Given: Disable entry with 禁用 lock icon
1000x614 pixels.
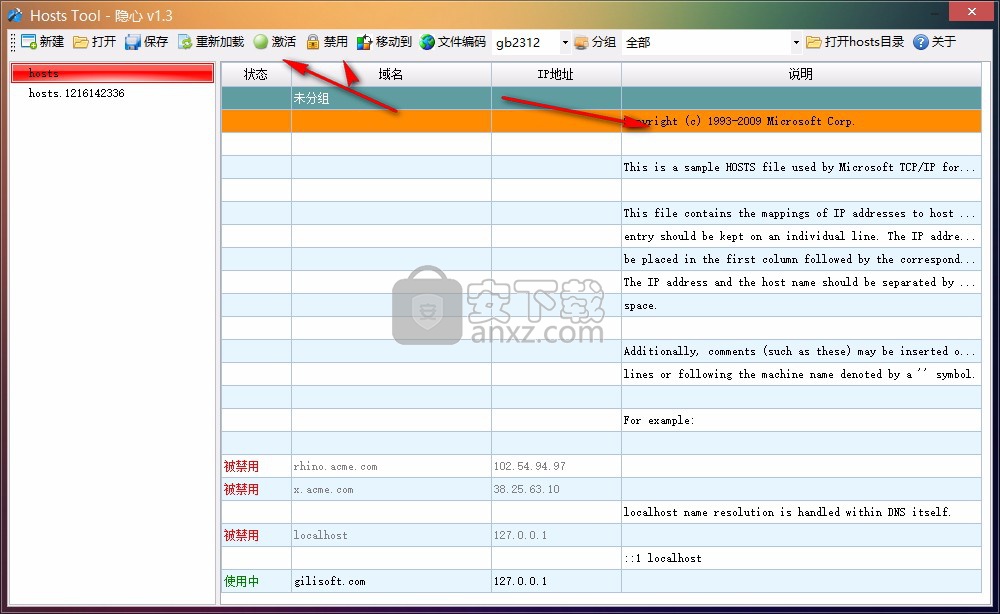Looking at the screenshot, I should (x=312, y=42).
